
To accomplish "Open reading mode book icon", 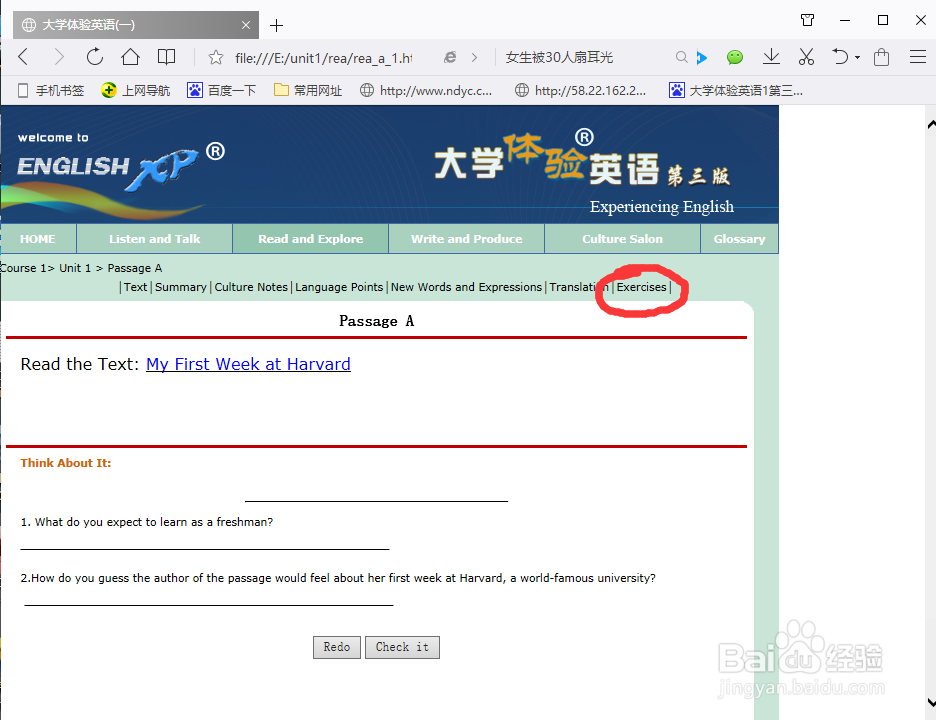I will pyautogui.click(x=166, y=57).
